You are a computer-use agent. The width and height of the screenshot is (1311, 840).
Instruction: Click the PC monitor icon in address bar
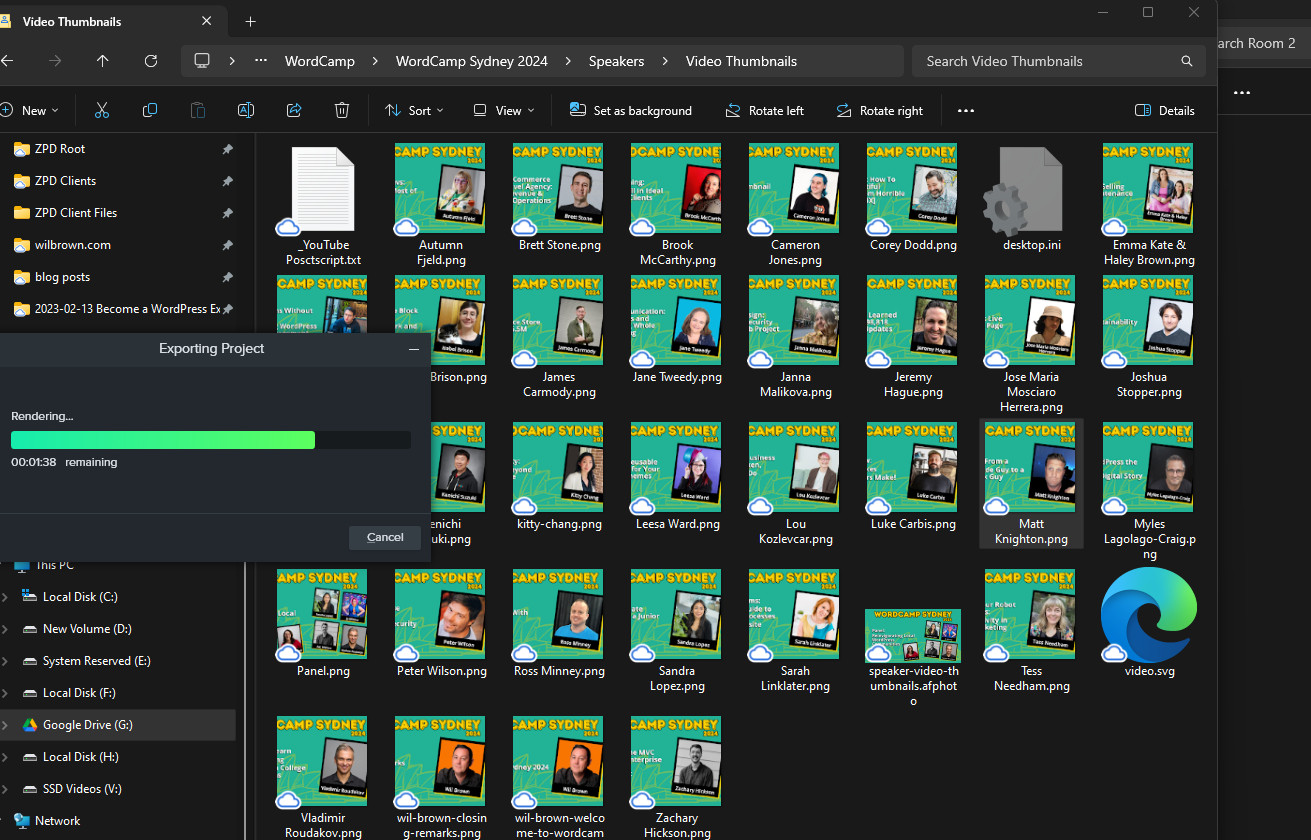tap(202, 61)
